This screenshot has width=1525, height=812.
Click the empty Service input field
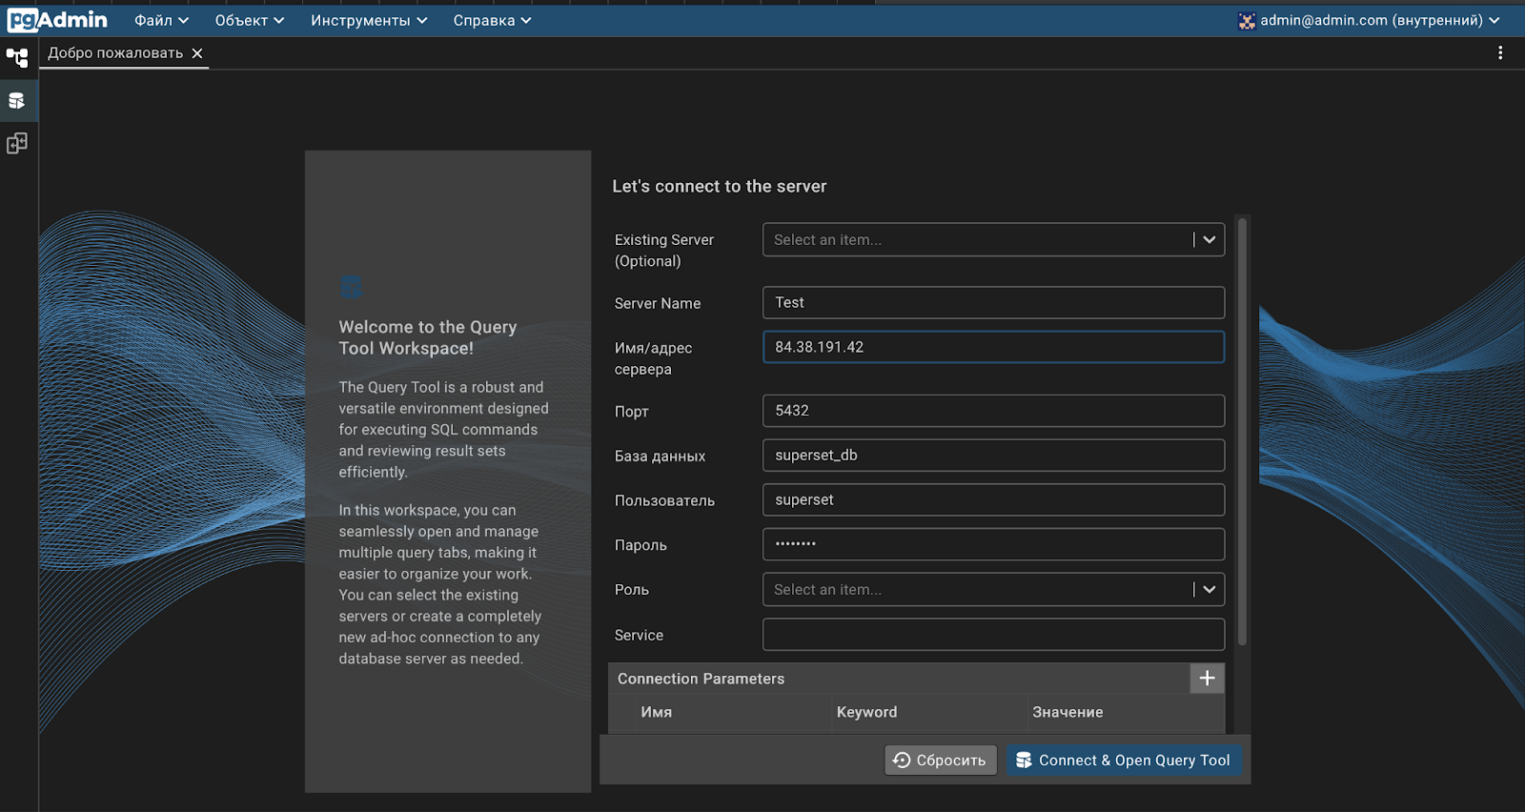[992, 635]
